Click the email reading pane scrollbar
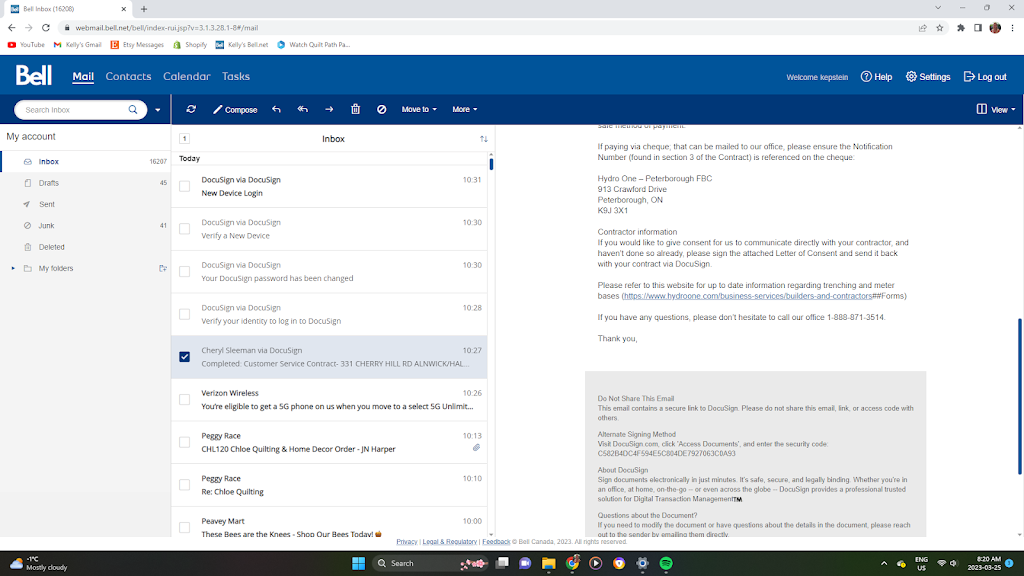The width and height of the screenshot is (1024, 576). 1019,396
